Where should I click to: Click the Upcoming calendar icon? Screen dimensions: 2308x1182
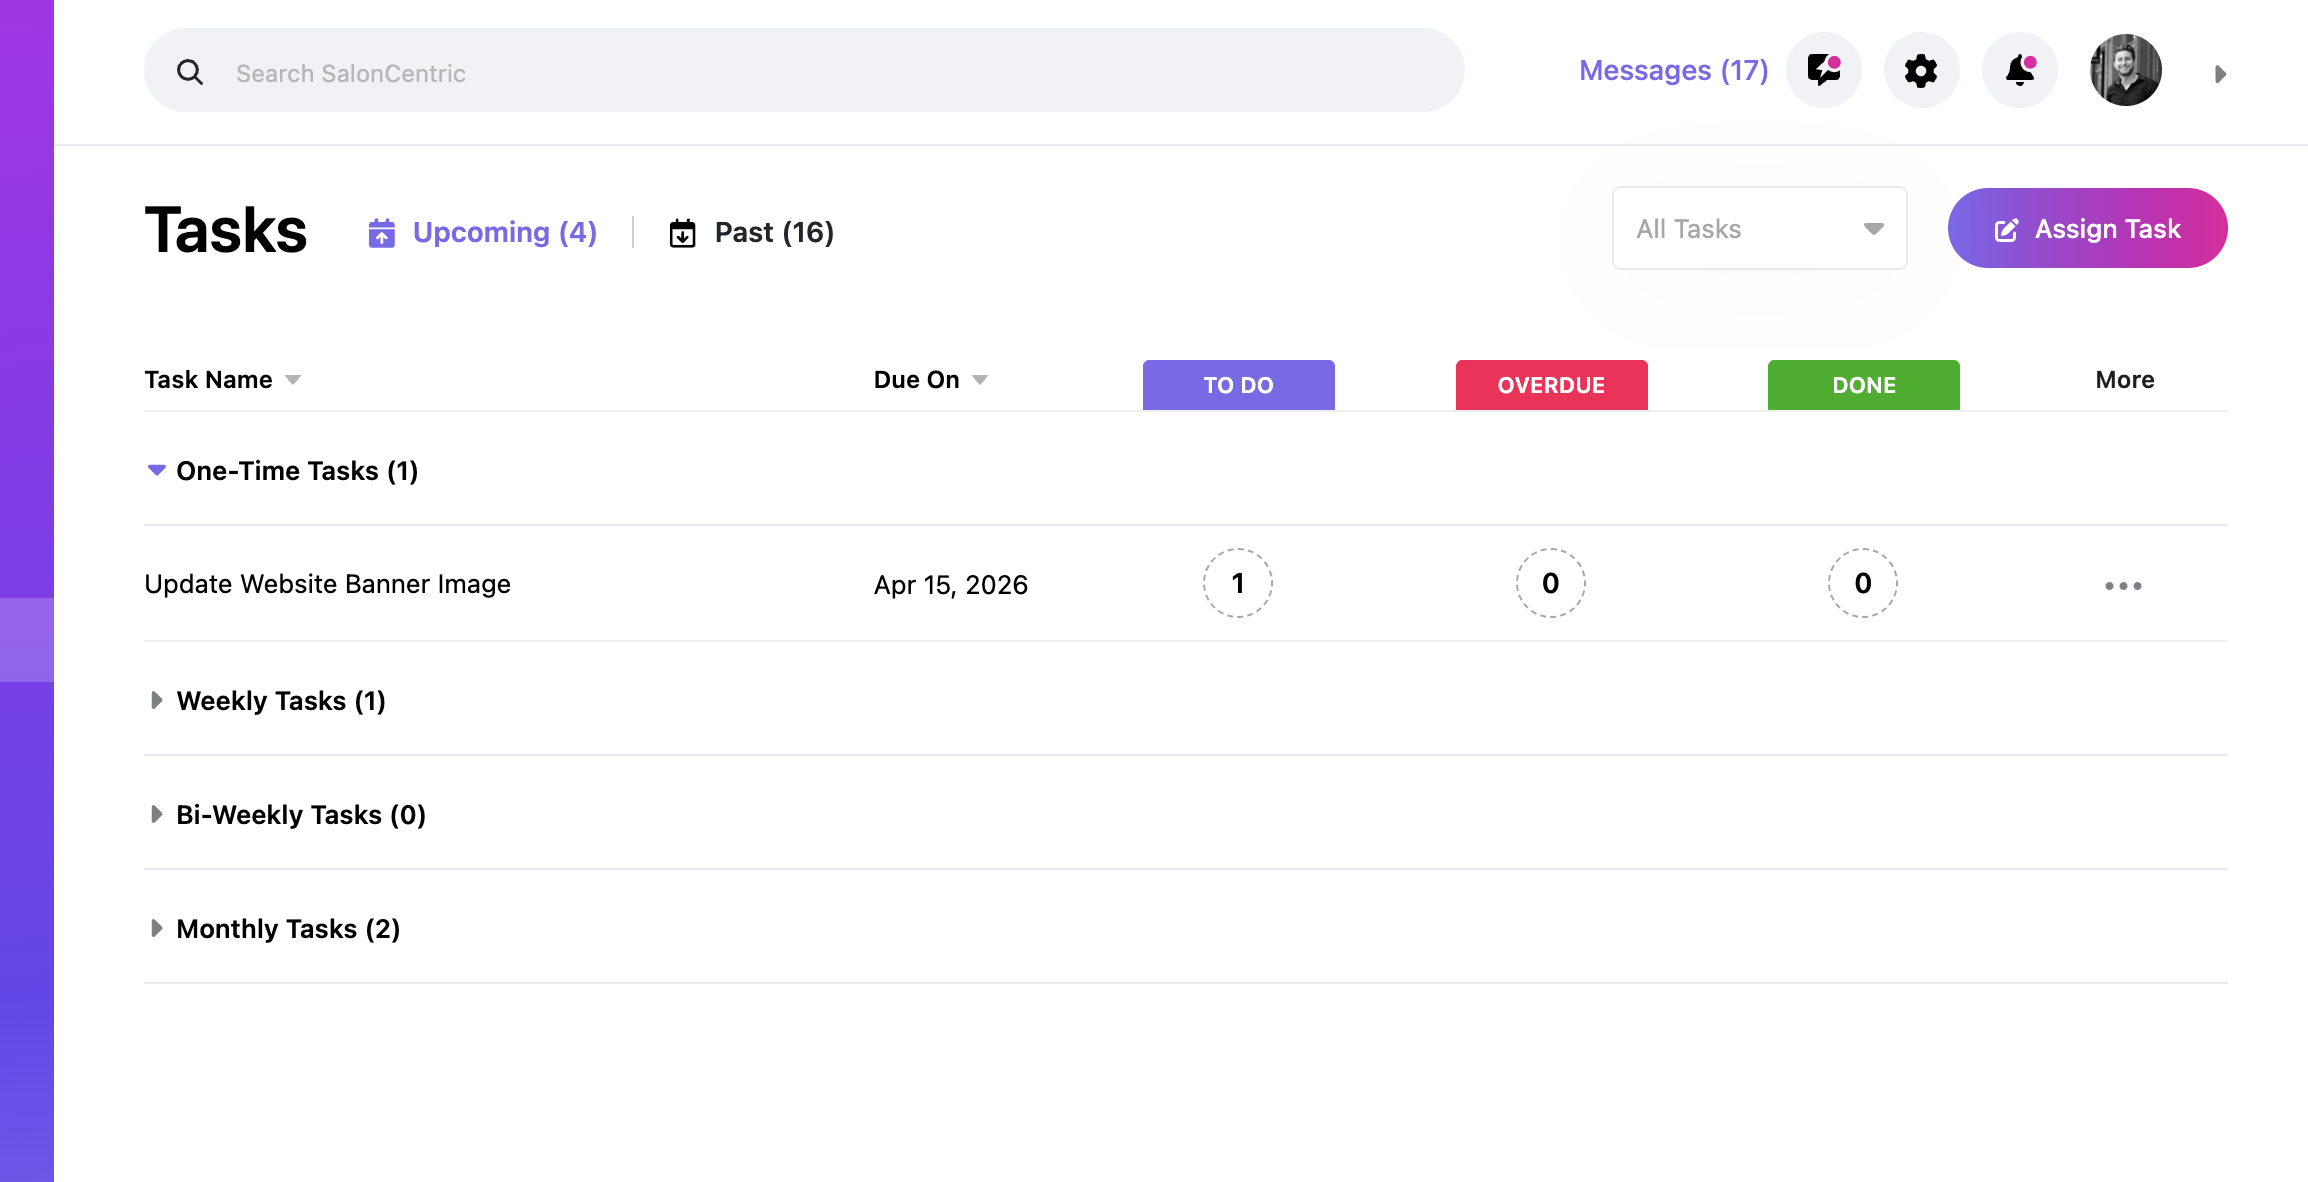point(382,233)
